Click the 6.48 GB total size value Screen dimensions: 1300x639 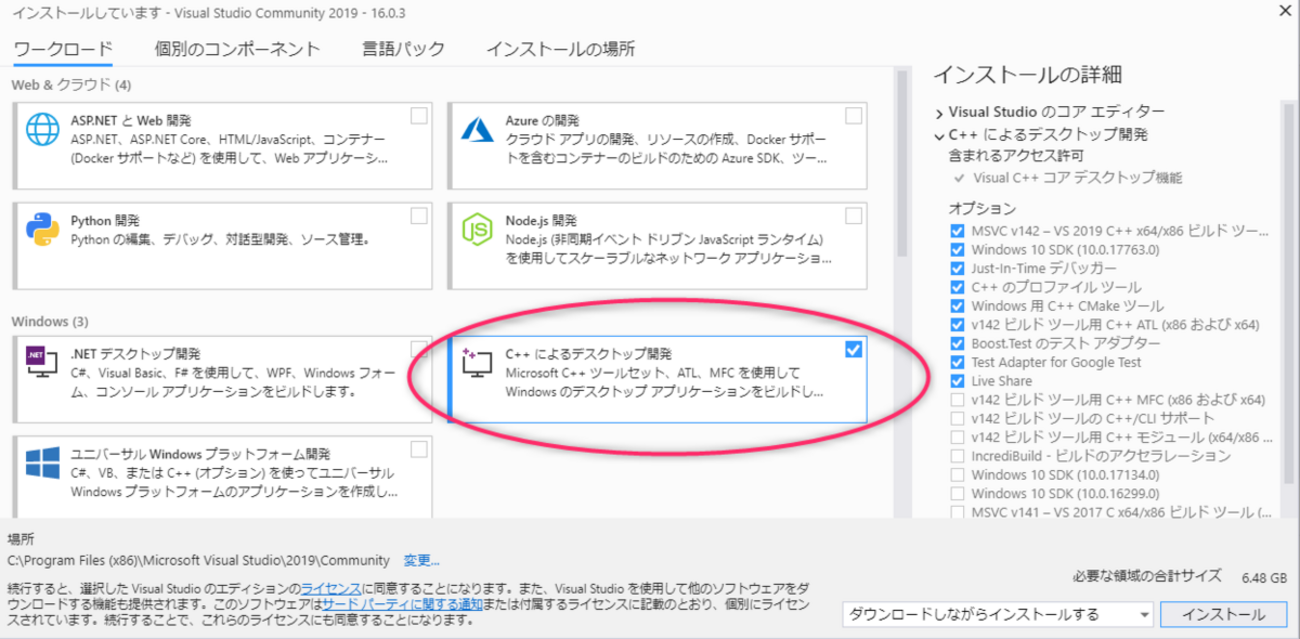click(x=1265, y=577)
